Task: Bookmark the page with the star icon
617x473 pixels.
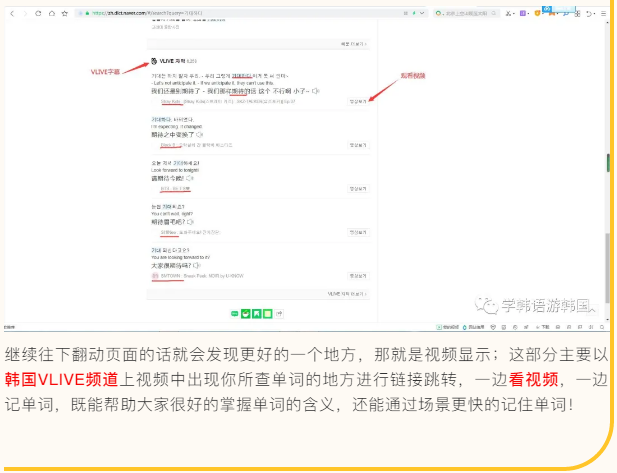Action: click(x=65, y=13)
